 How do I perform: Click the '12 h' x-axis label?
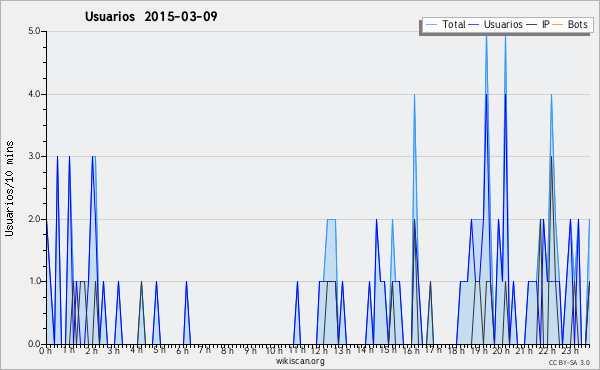(x=319, y=350)
